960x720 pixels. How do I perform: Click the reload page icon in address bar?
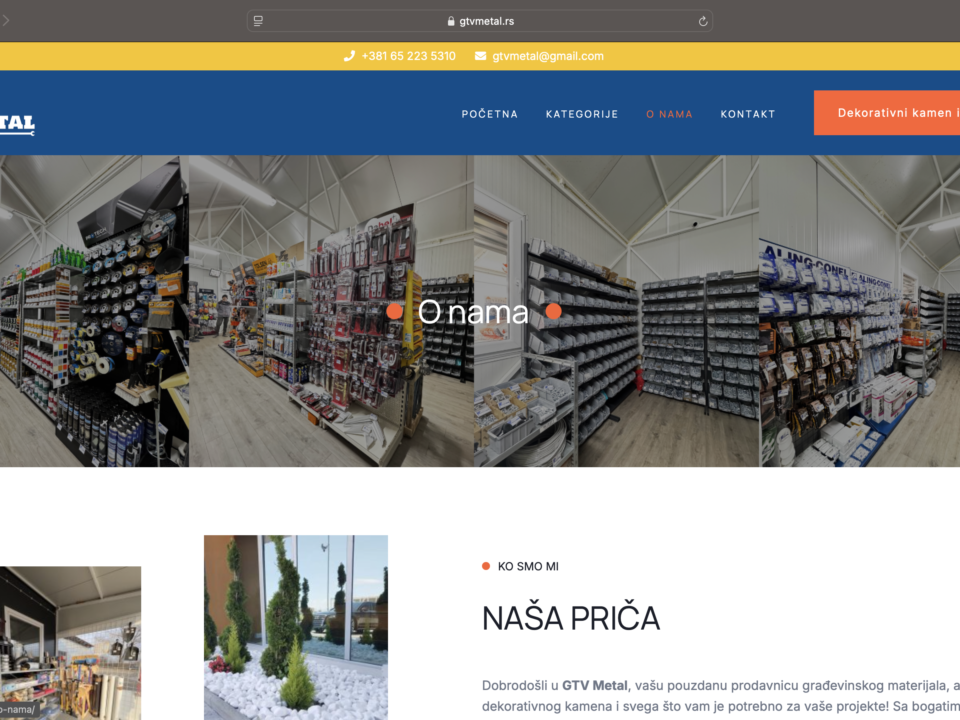click(x=702, y=21)
